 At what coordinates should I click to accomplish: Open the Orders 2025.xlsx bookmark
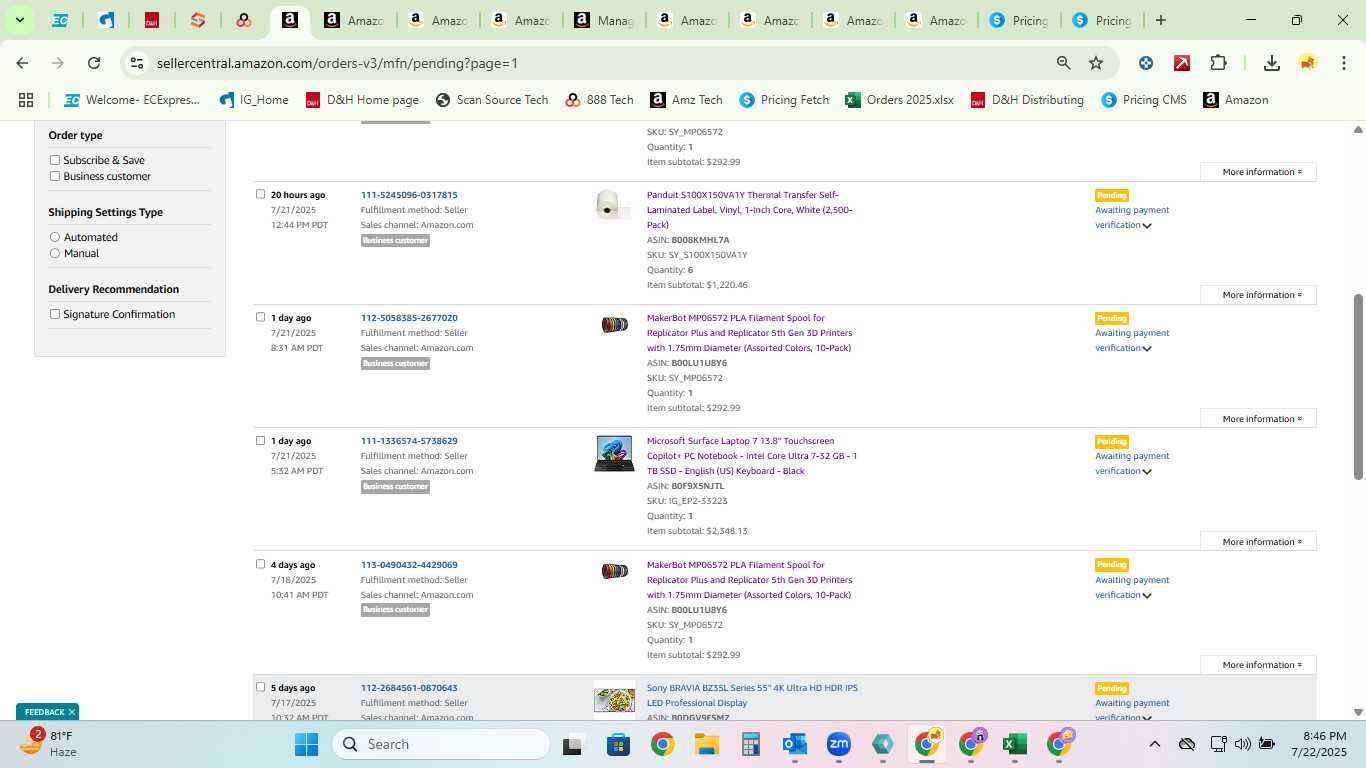899,100
